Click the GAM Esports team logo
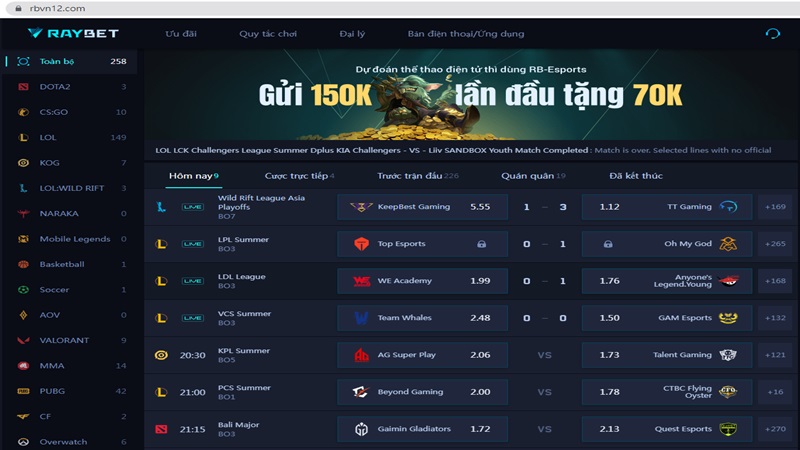 (728, 318)
